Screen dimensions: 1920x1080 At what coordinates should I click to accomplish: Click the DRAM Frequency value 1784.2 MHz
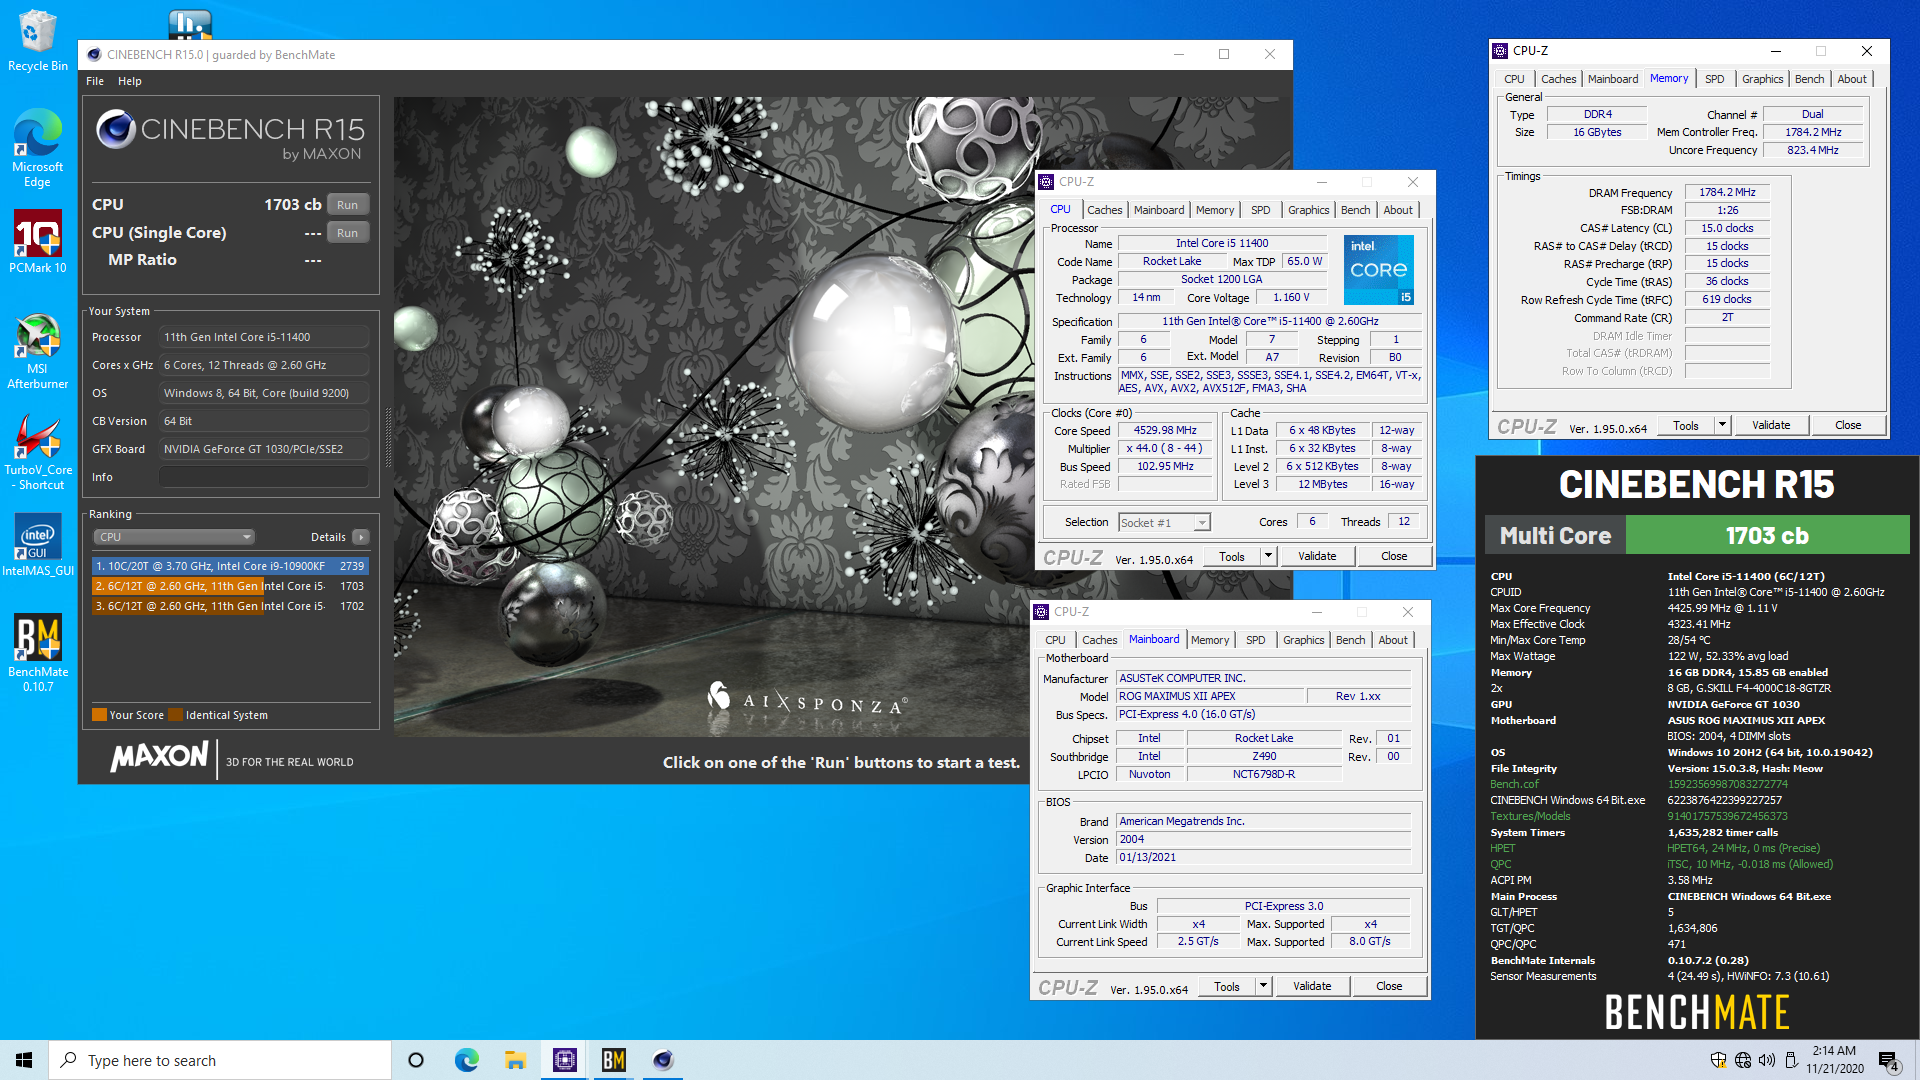click(x=1727, y=192)
